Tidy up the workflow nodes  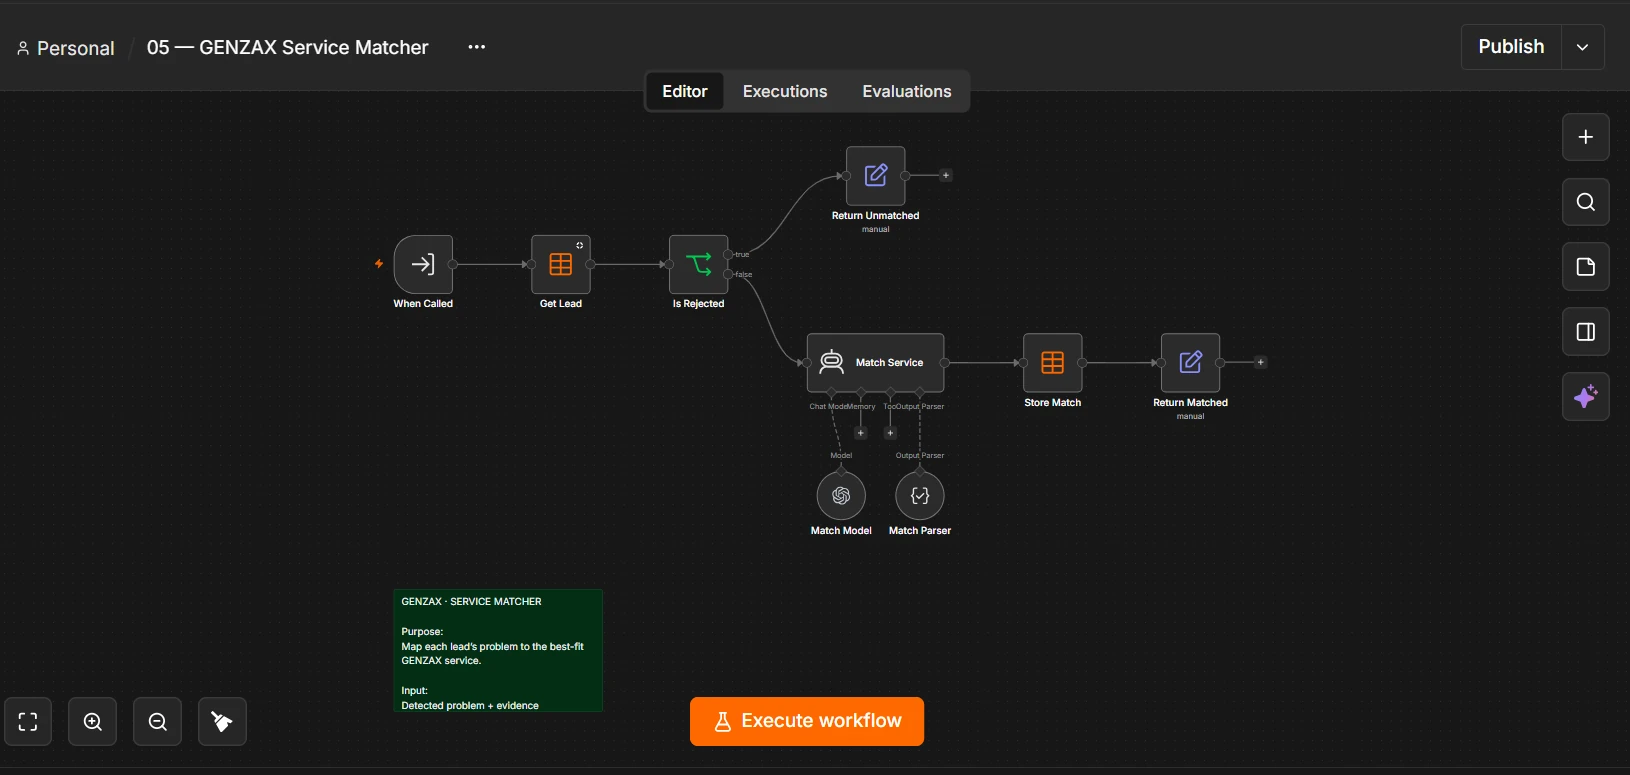click(x=222, y=722)
